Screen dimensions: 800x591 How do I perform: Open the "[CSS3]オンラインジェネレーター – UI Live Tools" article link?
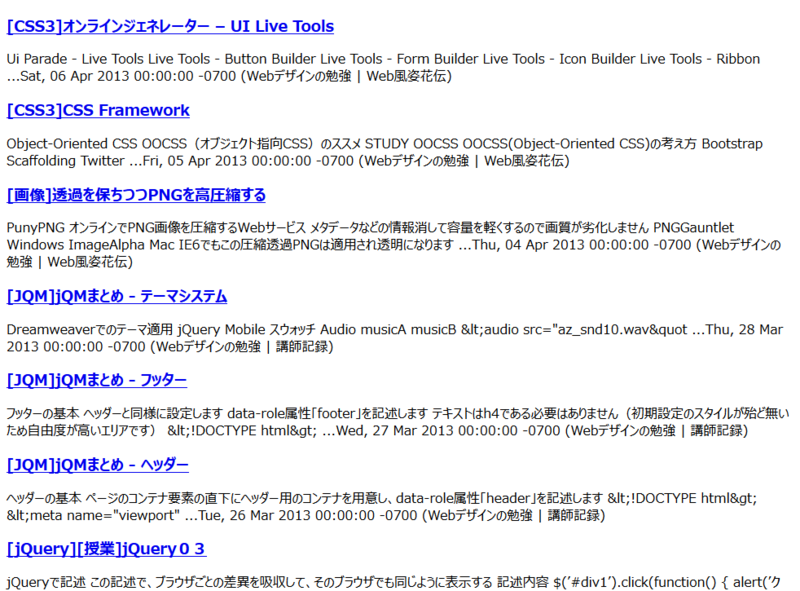pyautogui.click(x=170, y=26)
